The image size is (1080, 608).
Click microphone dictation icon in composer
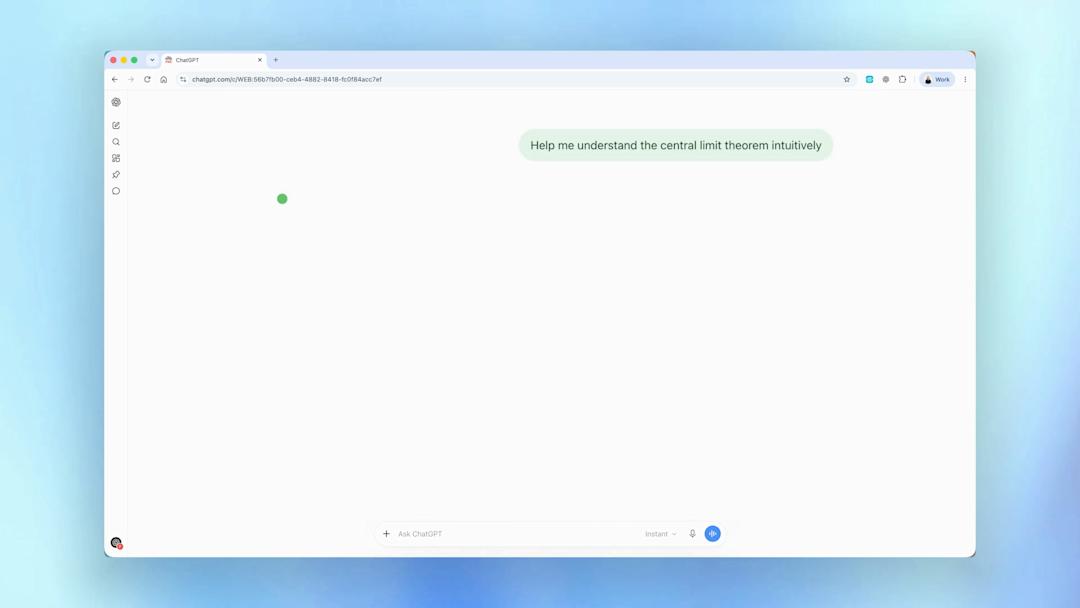pyautogui.click(x=692, y=534)
